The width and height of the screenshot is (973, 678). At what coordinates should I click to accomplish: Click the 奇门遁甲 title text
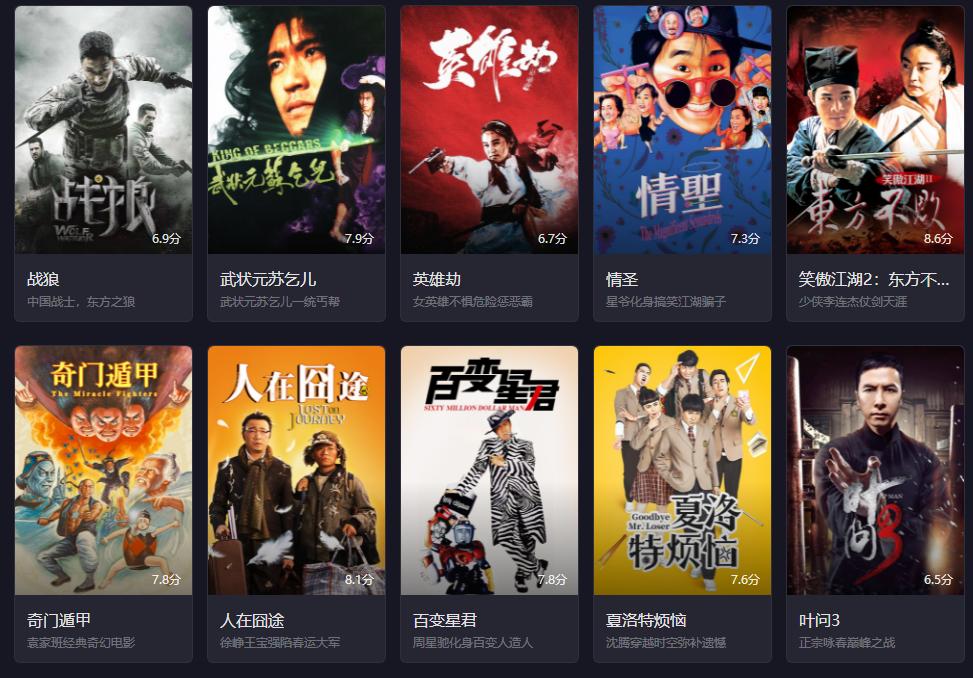click(59, 620)
